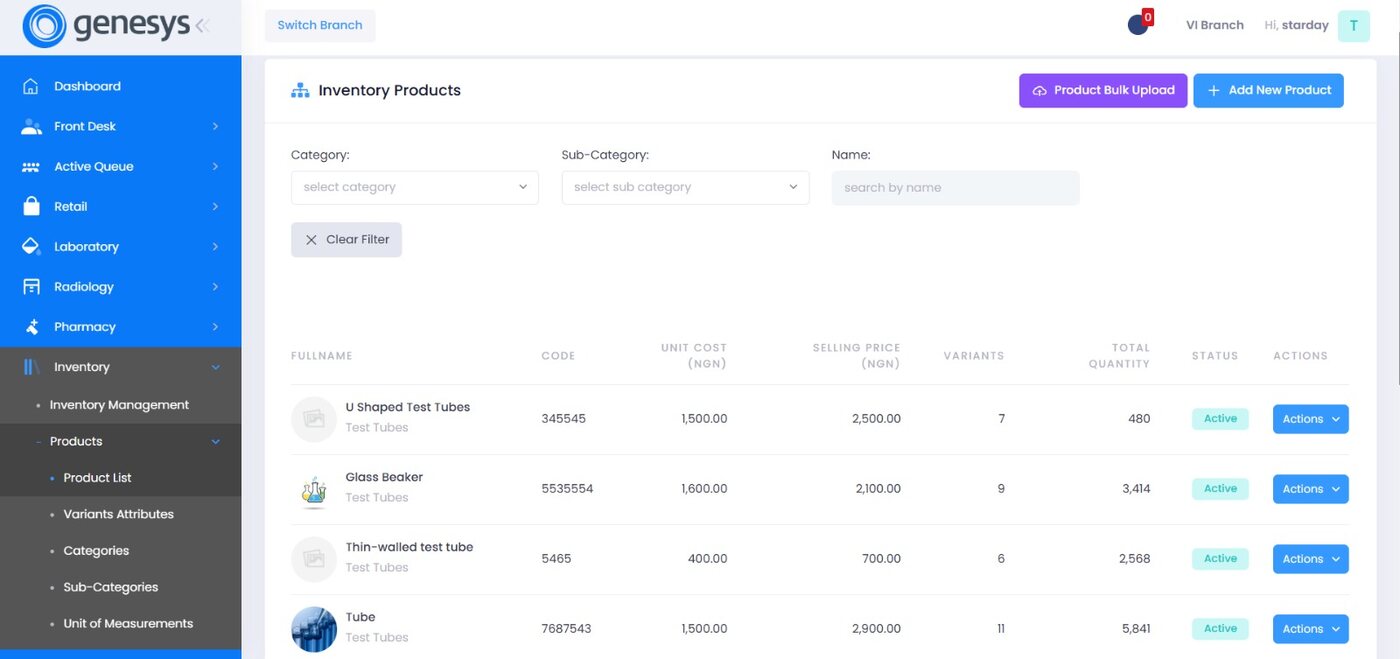Open Variants Attributes menu item

(x=120, y=514)
